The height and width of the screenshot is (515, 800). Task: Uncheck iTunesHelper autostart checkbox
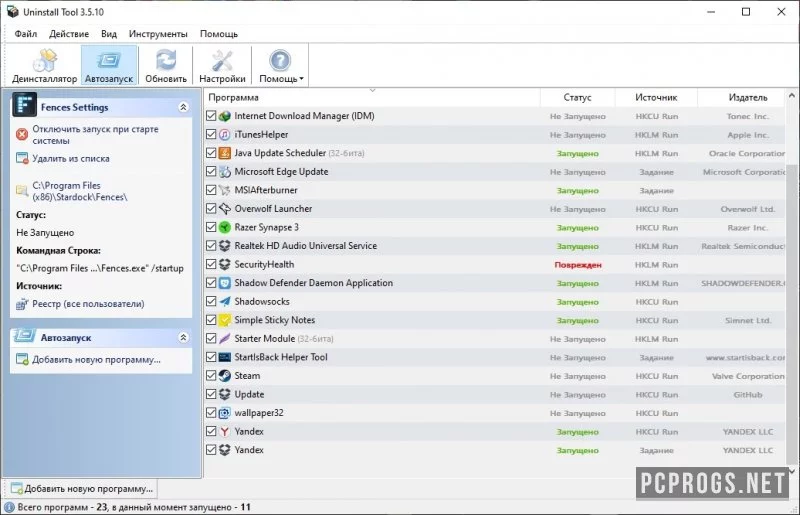(x=211, y=134)
